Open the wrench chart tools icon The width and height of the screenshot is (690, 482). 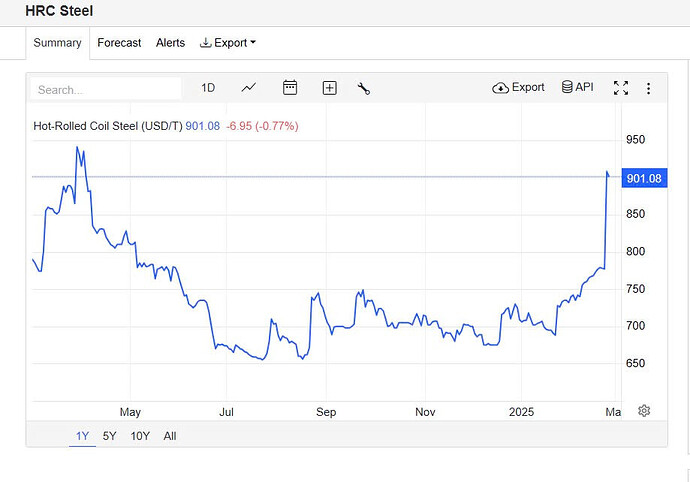(363, 88)
